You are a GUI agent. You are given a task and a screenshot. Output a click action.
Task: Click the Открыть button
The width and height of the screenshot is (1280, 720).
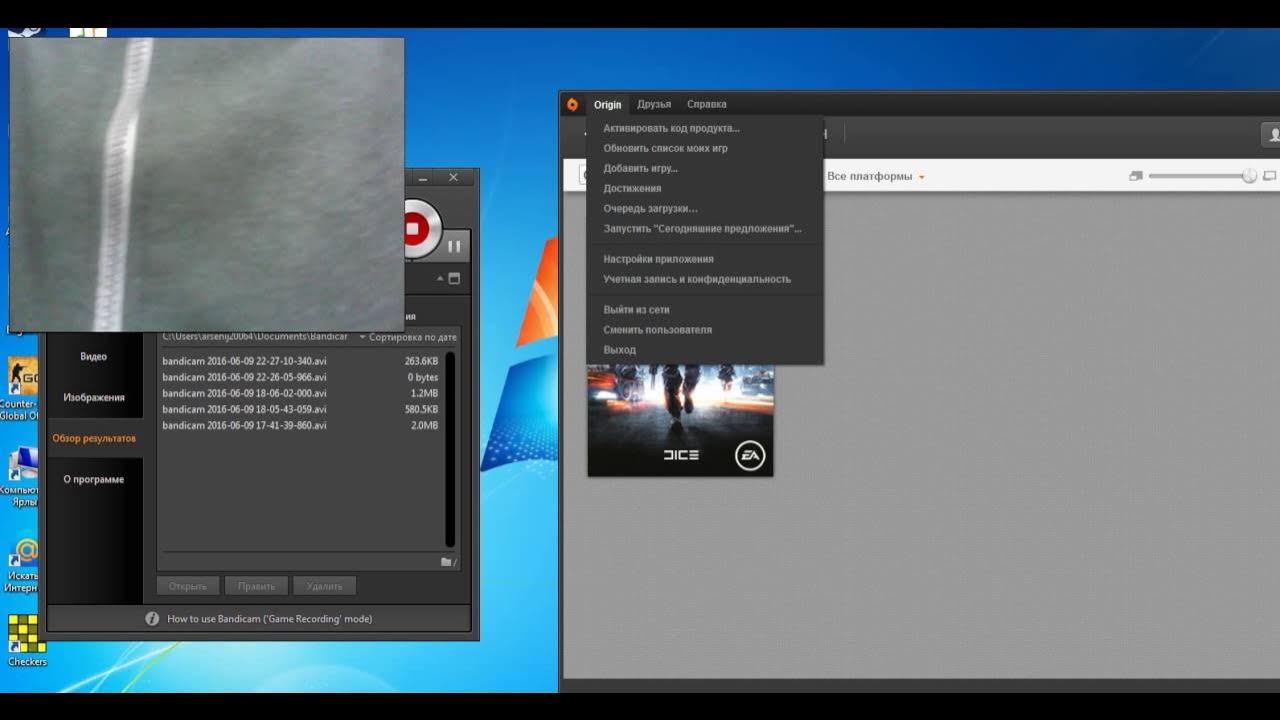188,586
